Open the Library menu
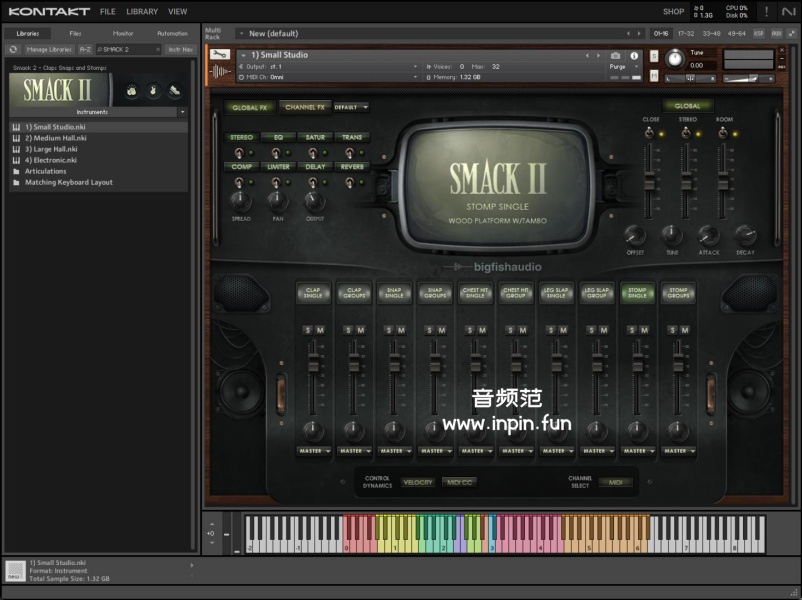 [142, 12]
